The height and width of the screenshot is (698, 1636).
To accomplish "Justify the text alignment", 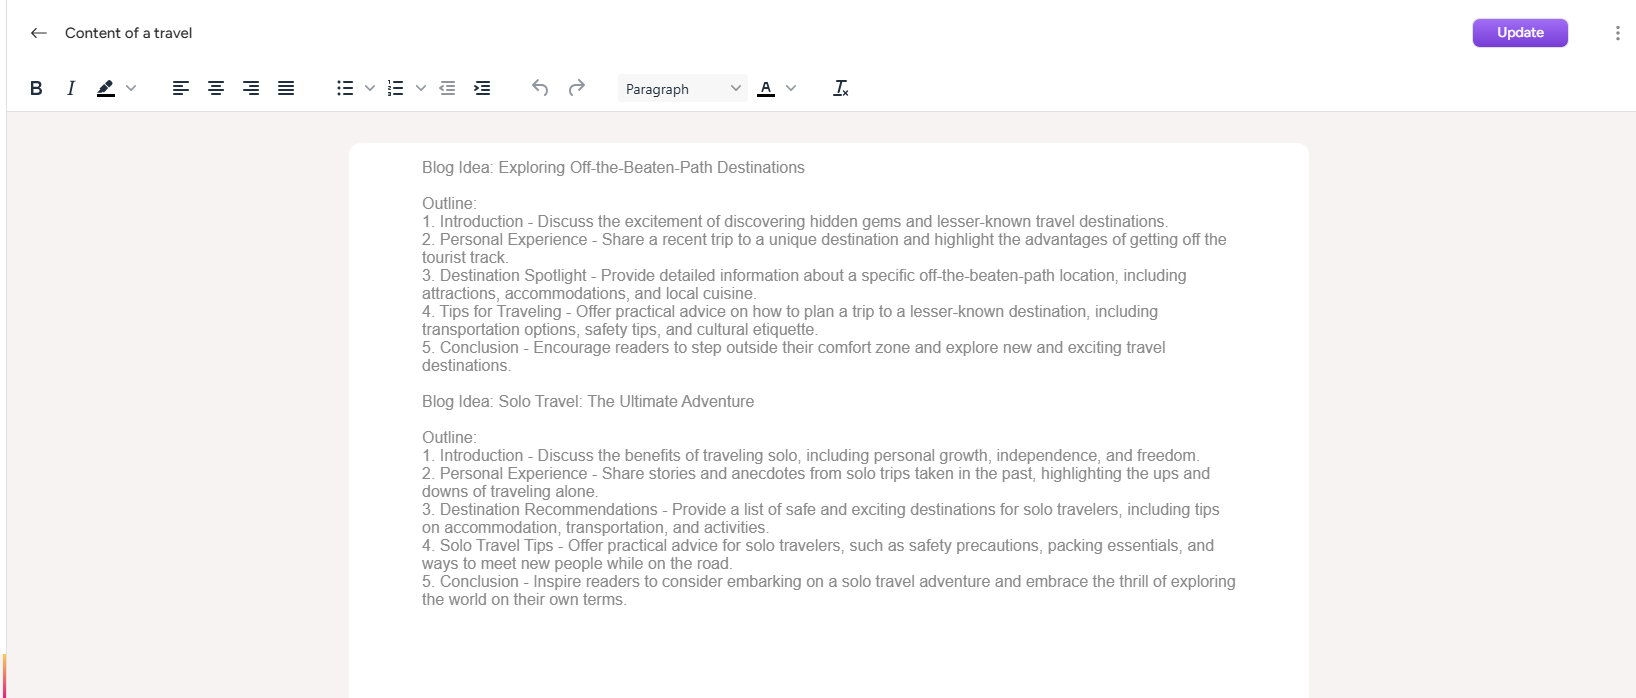I will pyautogui.click(x=286, y=88).
